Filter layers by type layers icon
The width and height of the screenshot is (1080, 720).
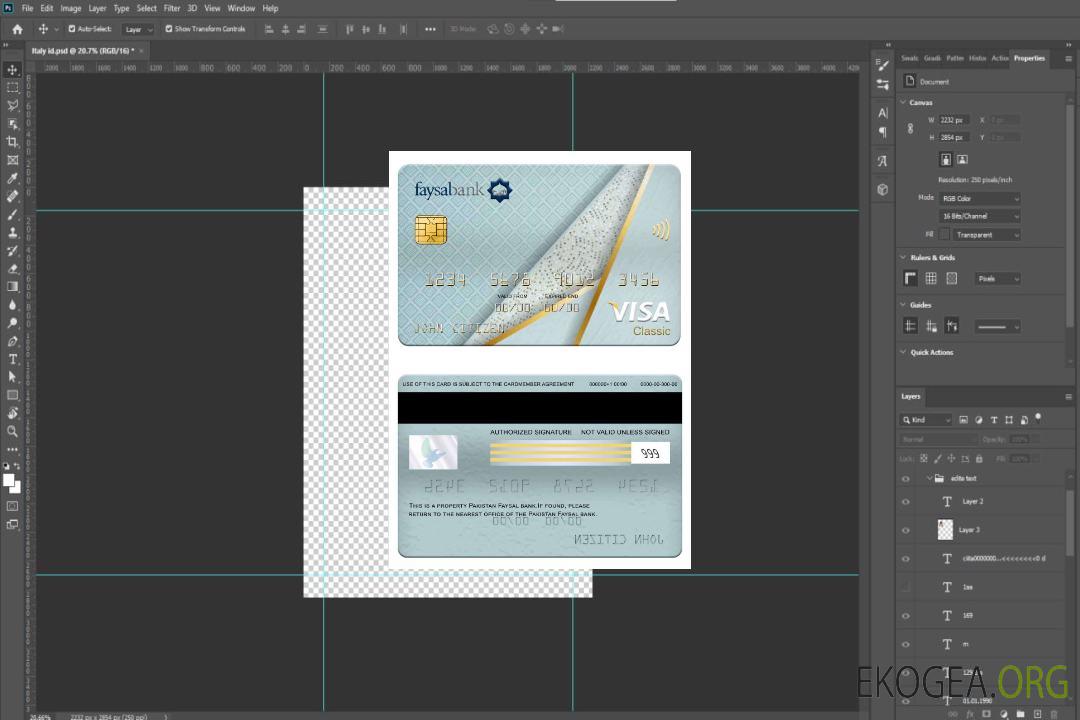pos(994,420)
